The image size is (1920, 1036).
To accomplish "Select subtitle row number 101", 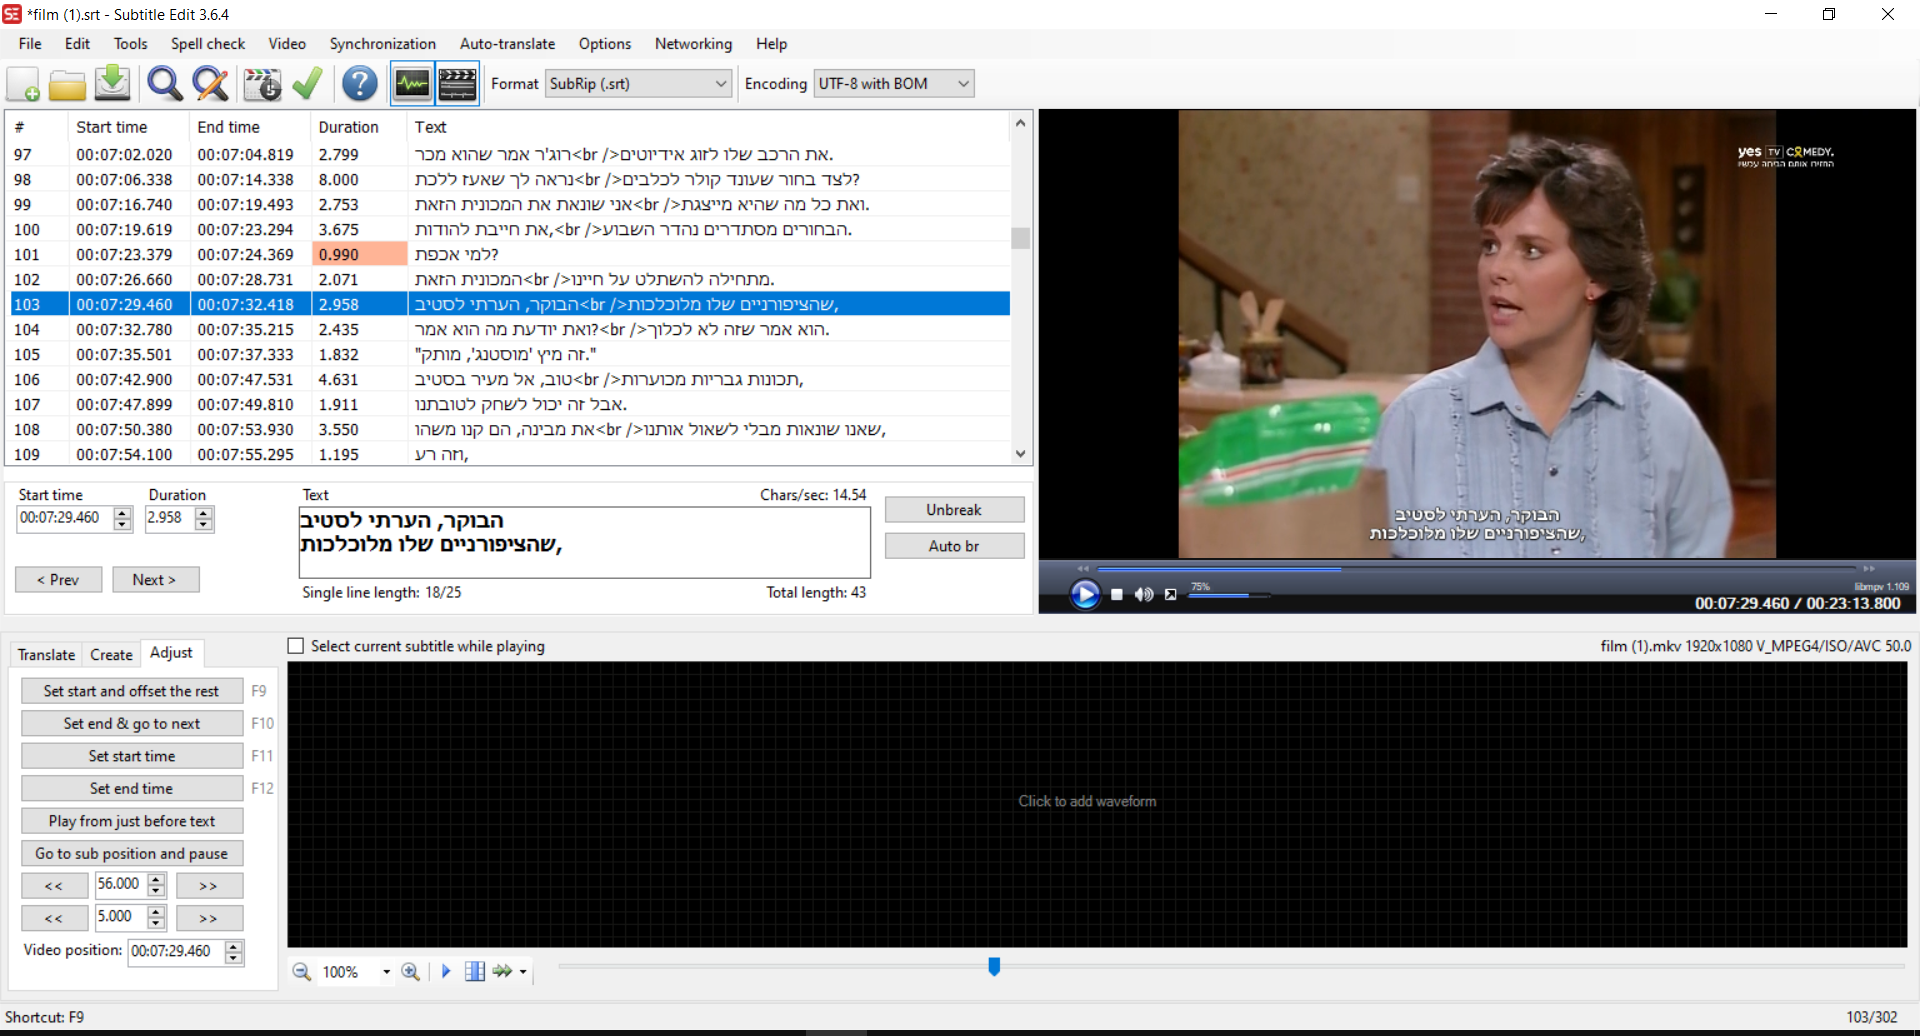I will pos(510,255).
